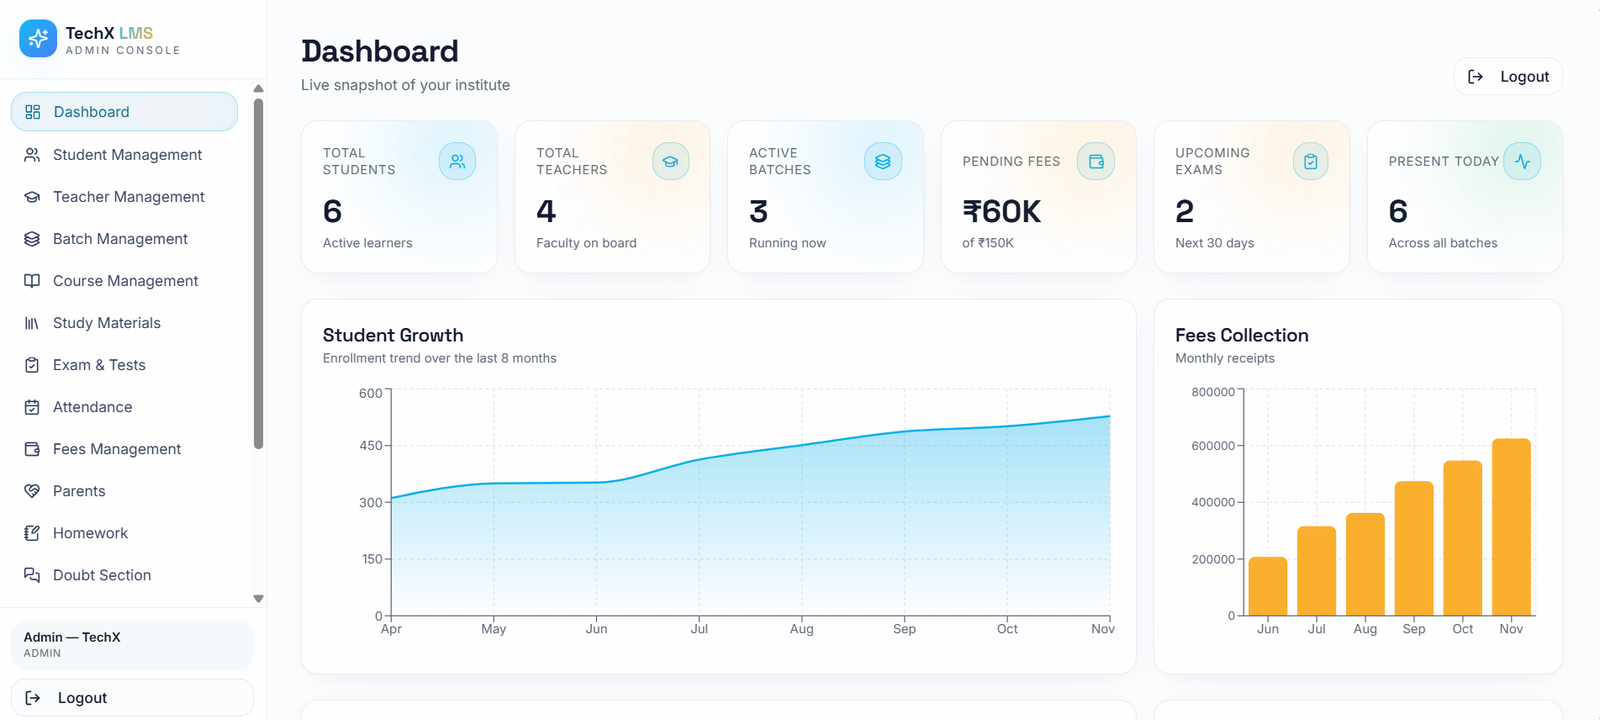Navigate to Batch Management
Screen dimensions: 1600x720
[124, 239]
